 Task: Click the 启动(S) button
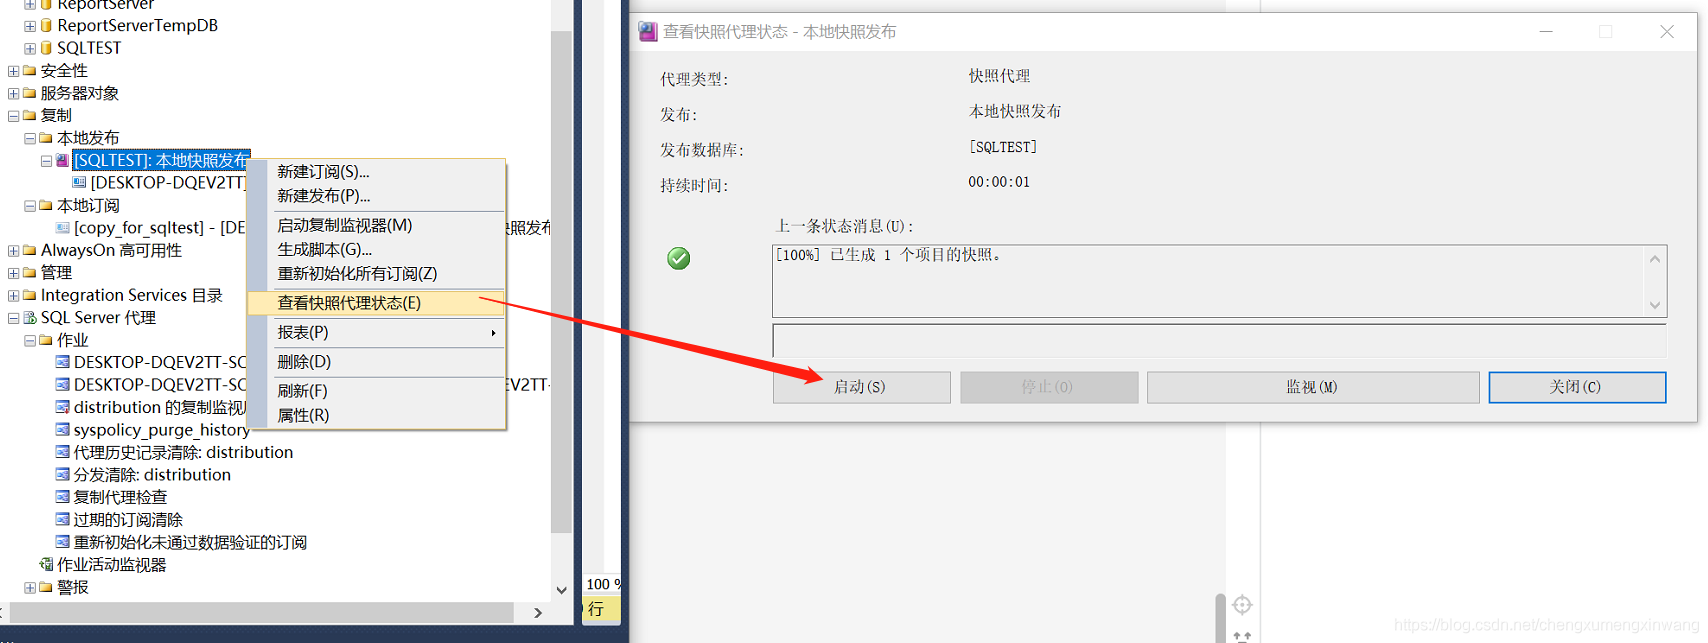point(861,387)
